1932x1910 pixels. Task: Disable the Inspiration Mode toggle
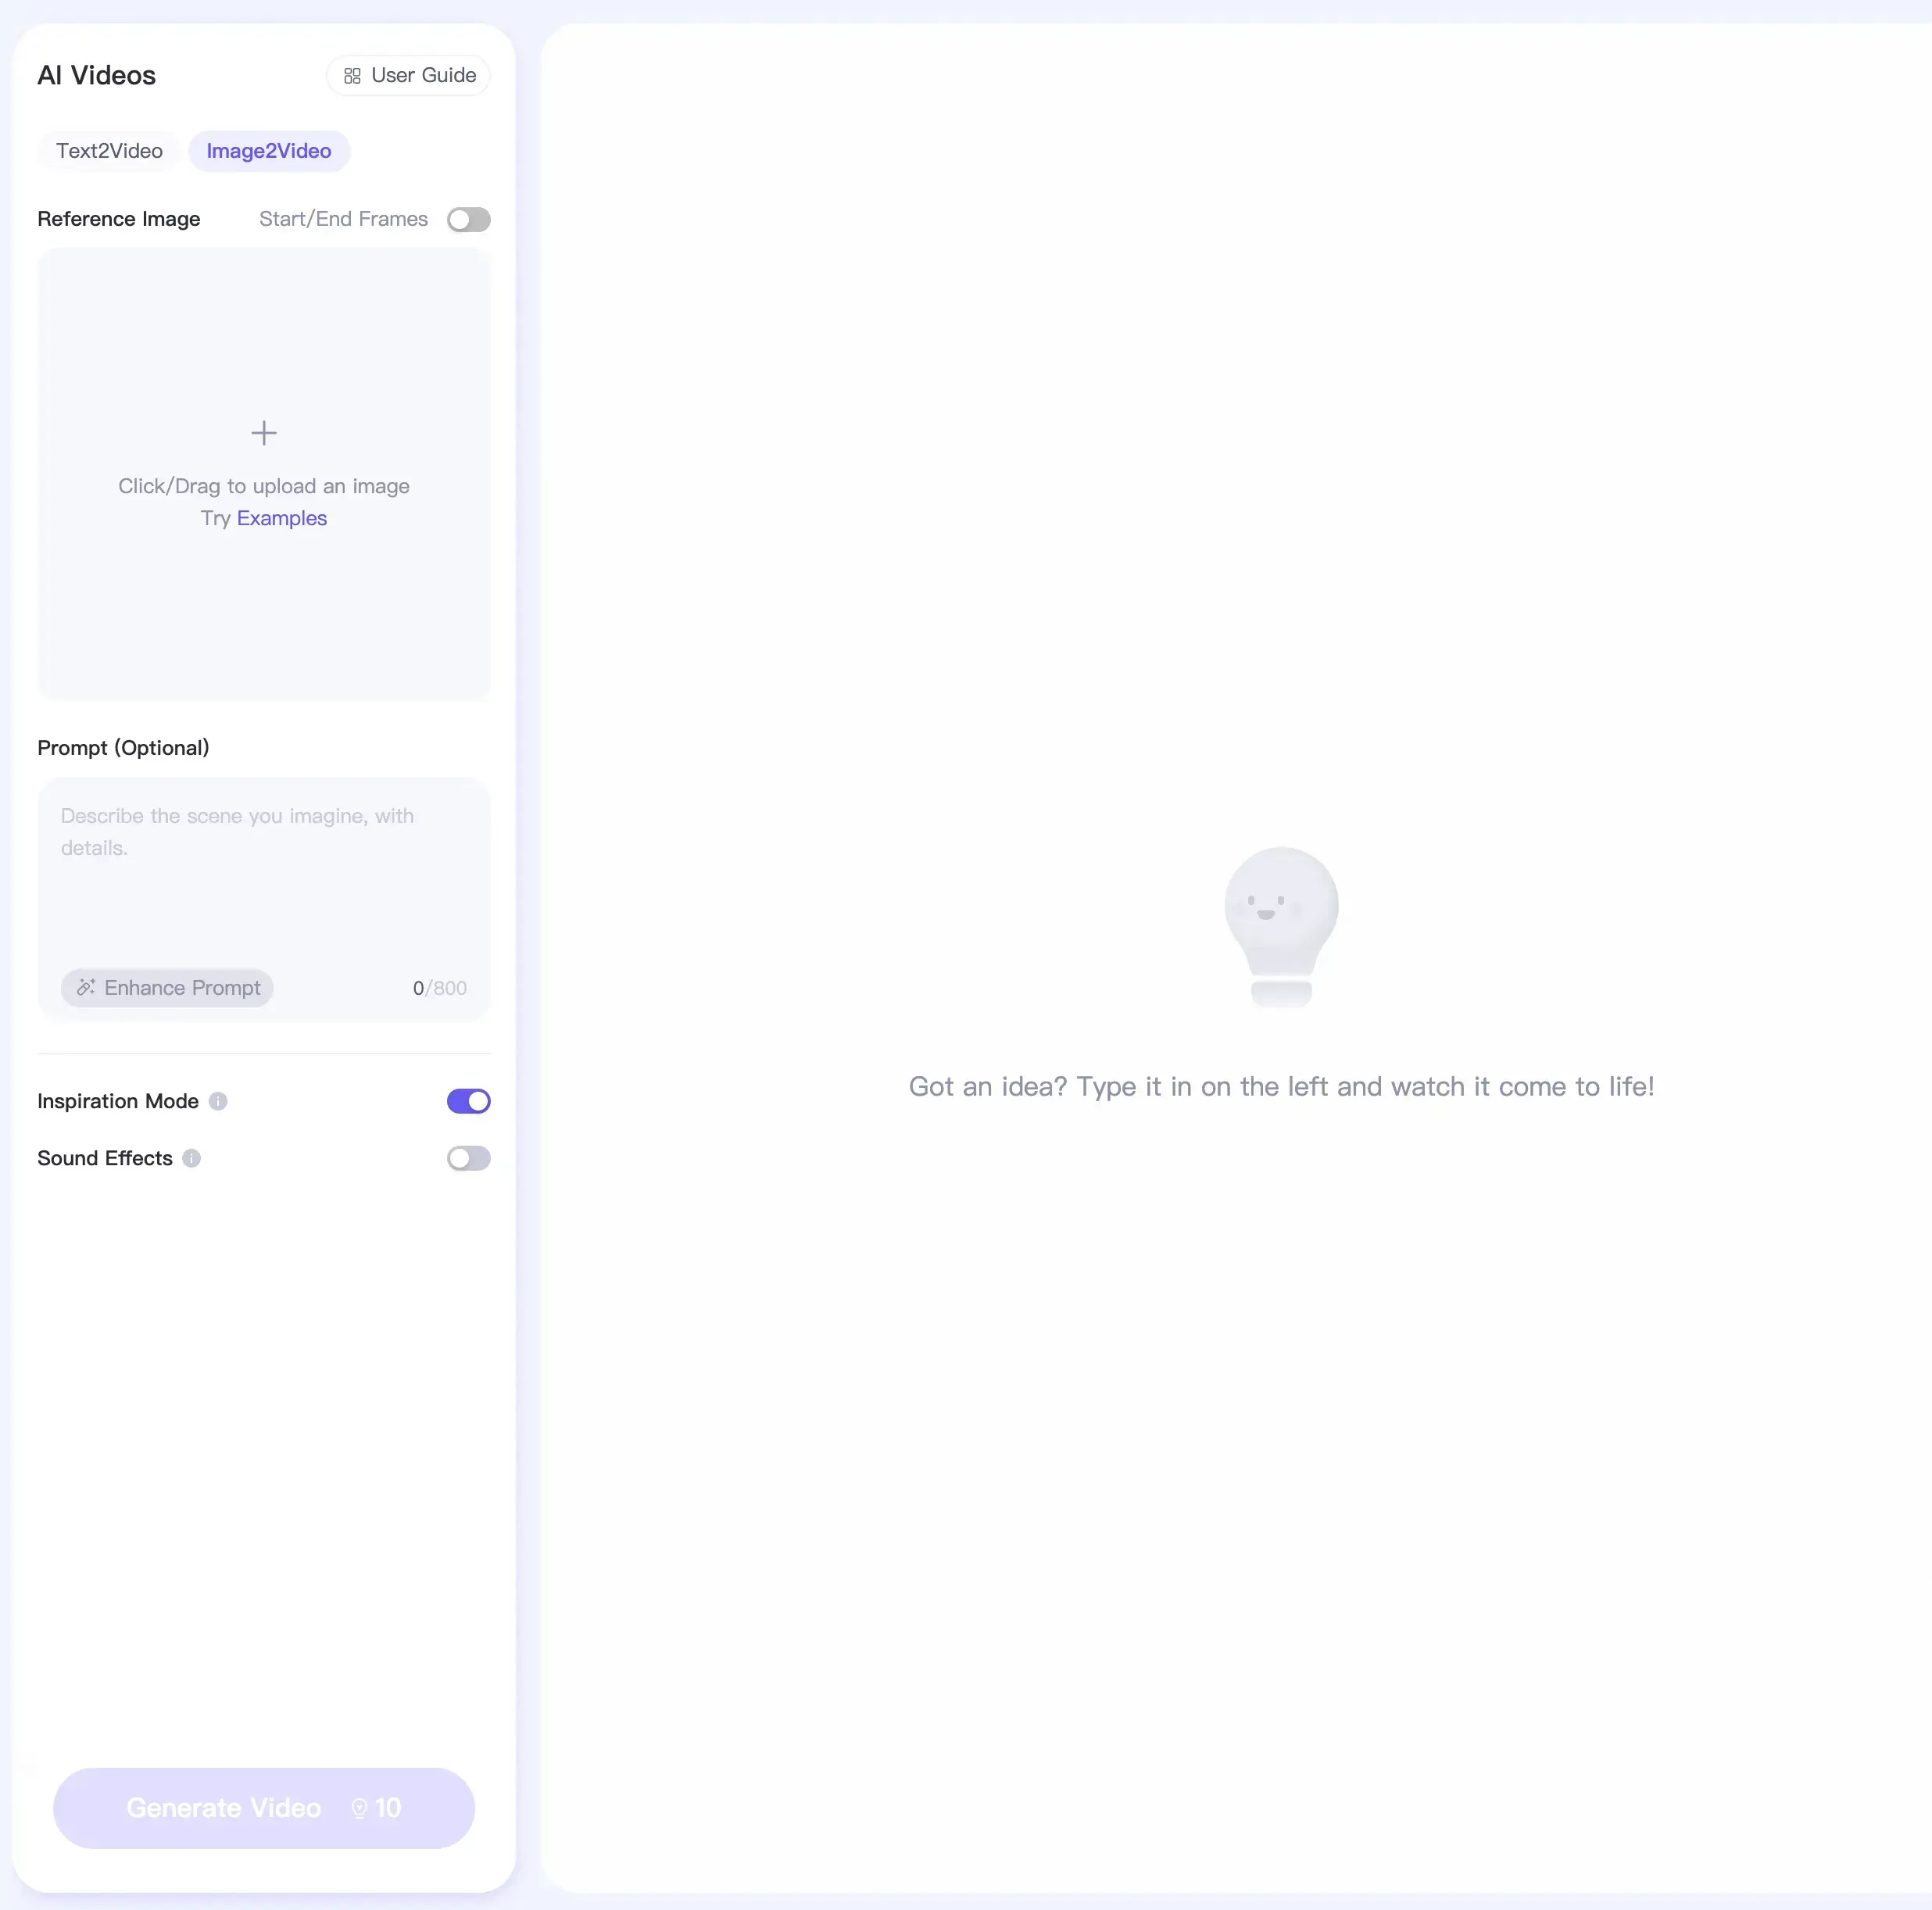tap(469, 1100)
